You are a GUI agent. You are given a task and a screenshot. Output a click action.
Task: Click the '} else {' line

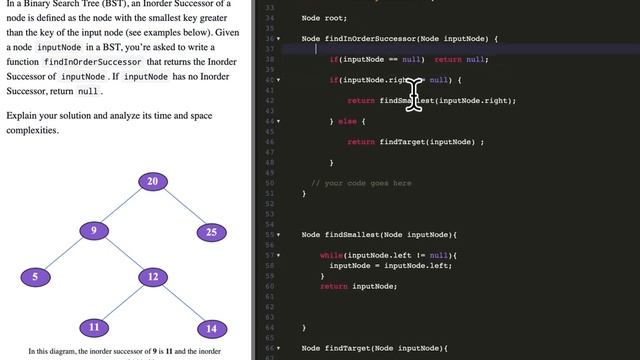(347, 121)
